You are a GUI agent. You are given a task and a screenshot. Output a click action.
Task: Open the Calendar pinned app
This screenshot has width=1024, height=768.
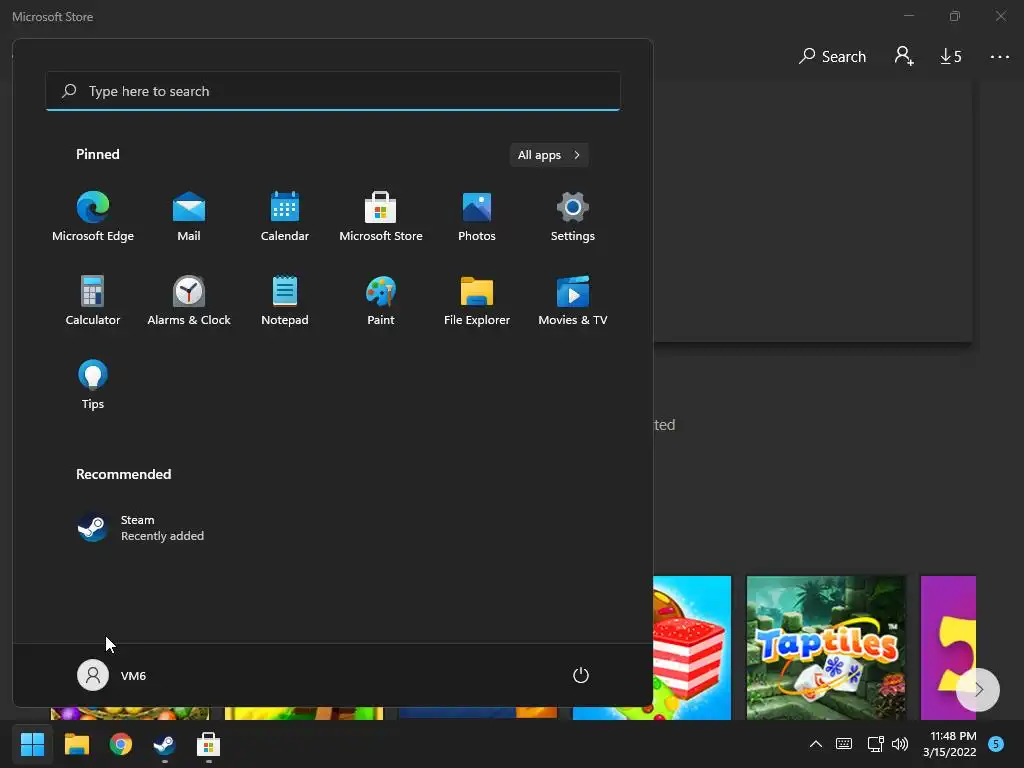285,217
